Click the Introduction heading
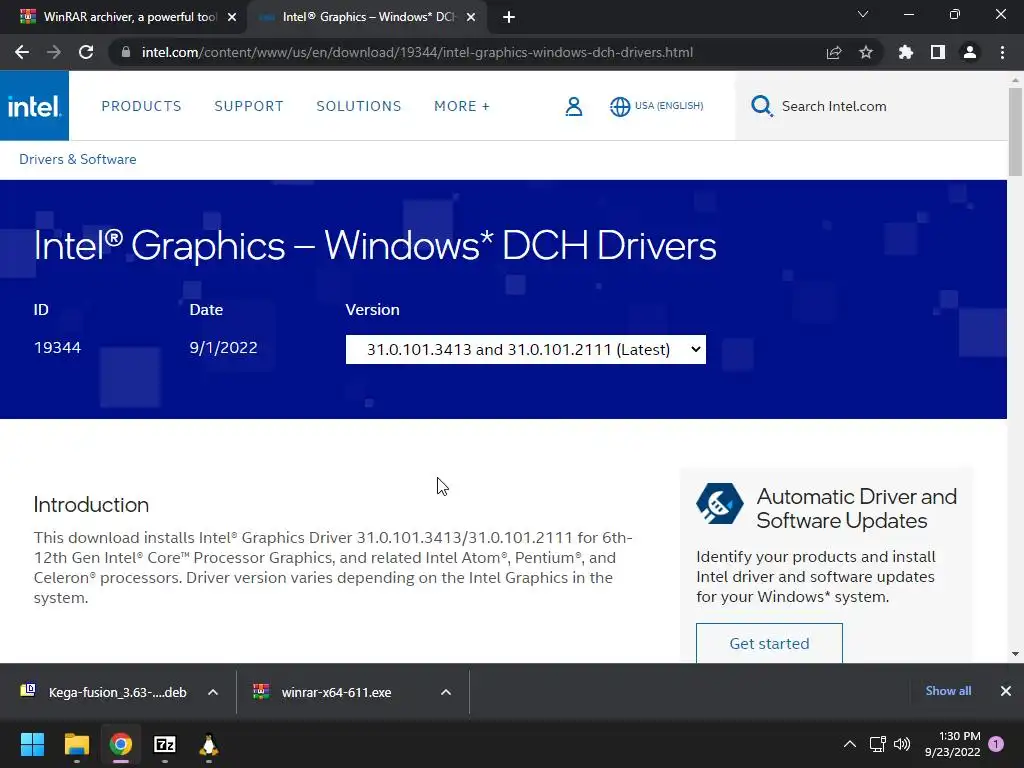 tap(91, 505)
